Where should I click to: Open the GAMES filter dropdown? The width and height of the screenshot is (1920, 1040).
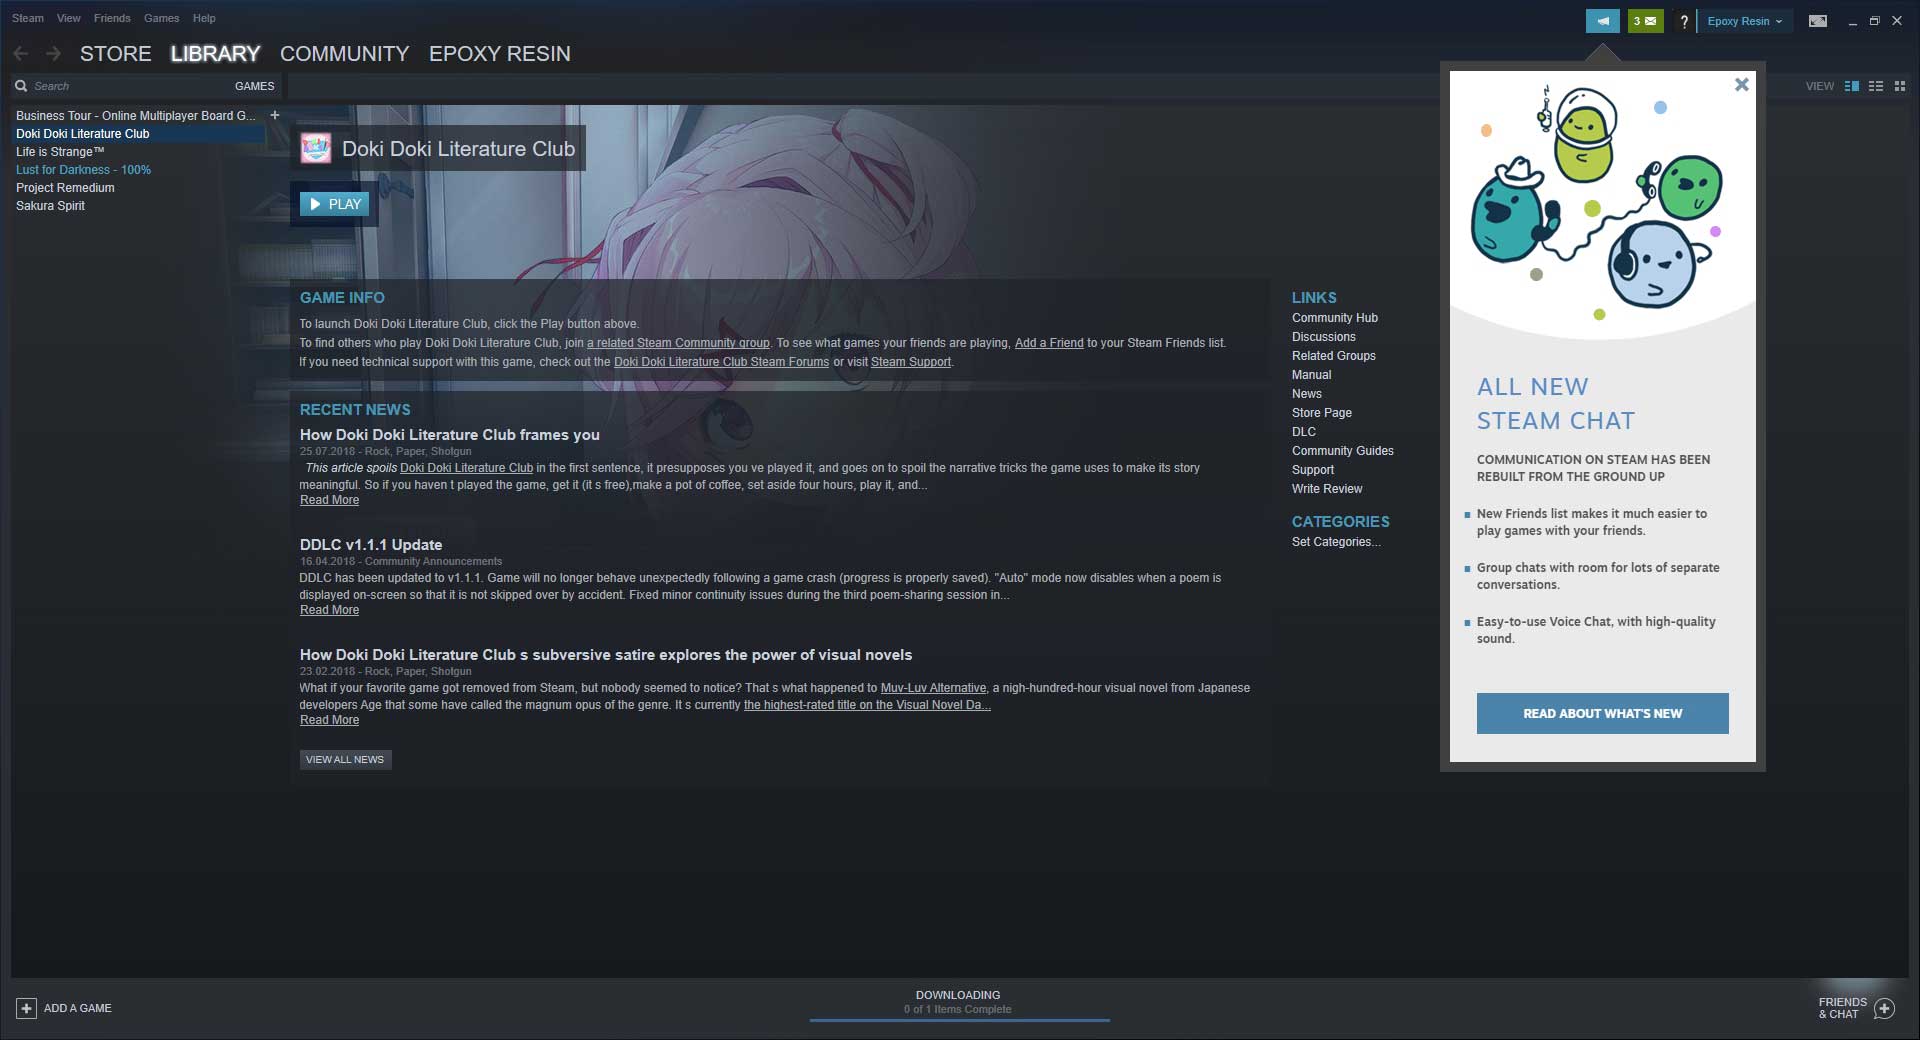pyautogui.click(x=254, y=86)
